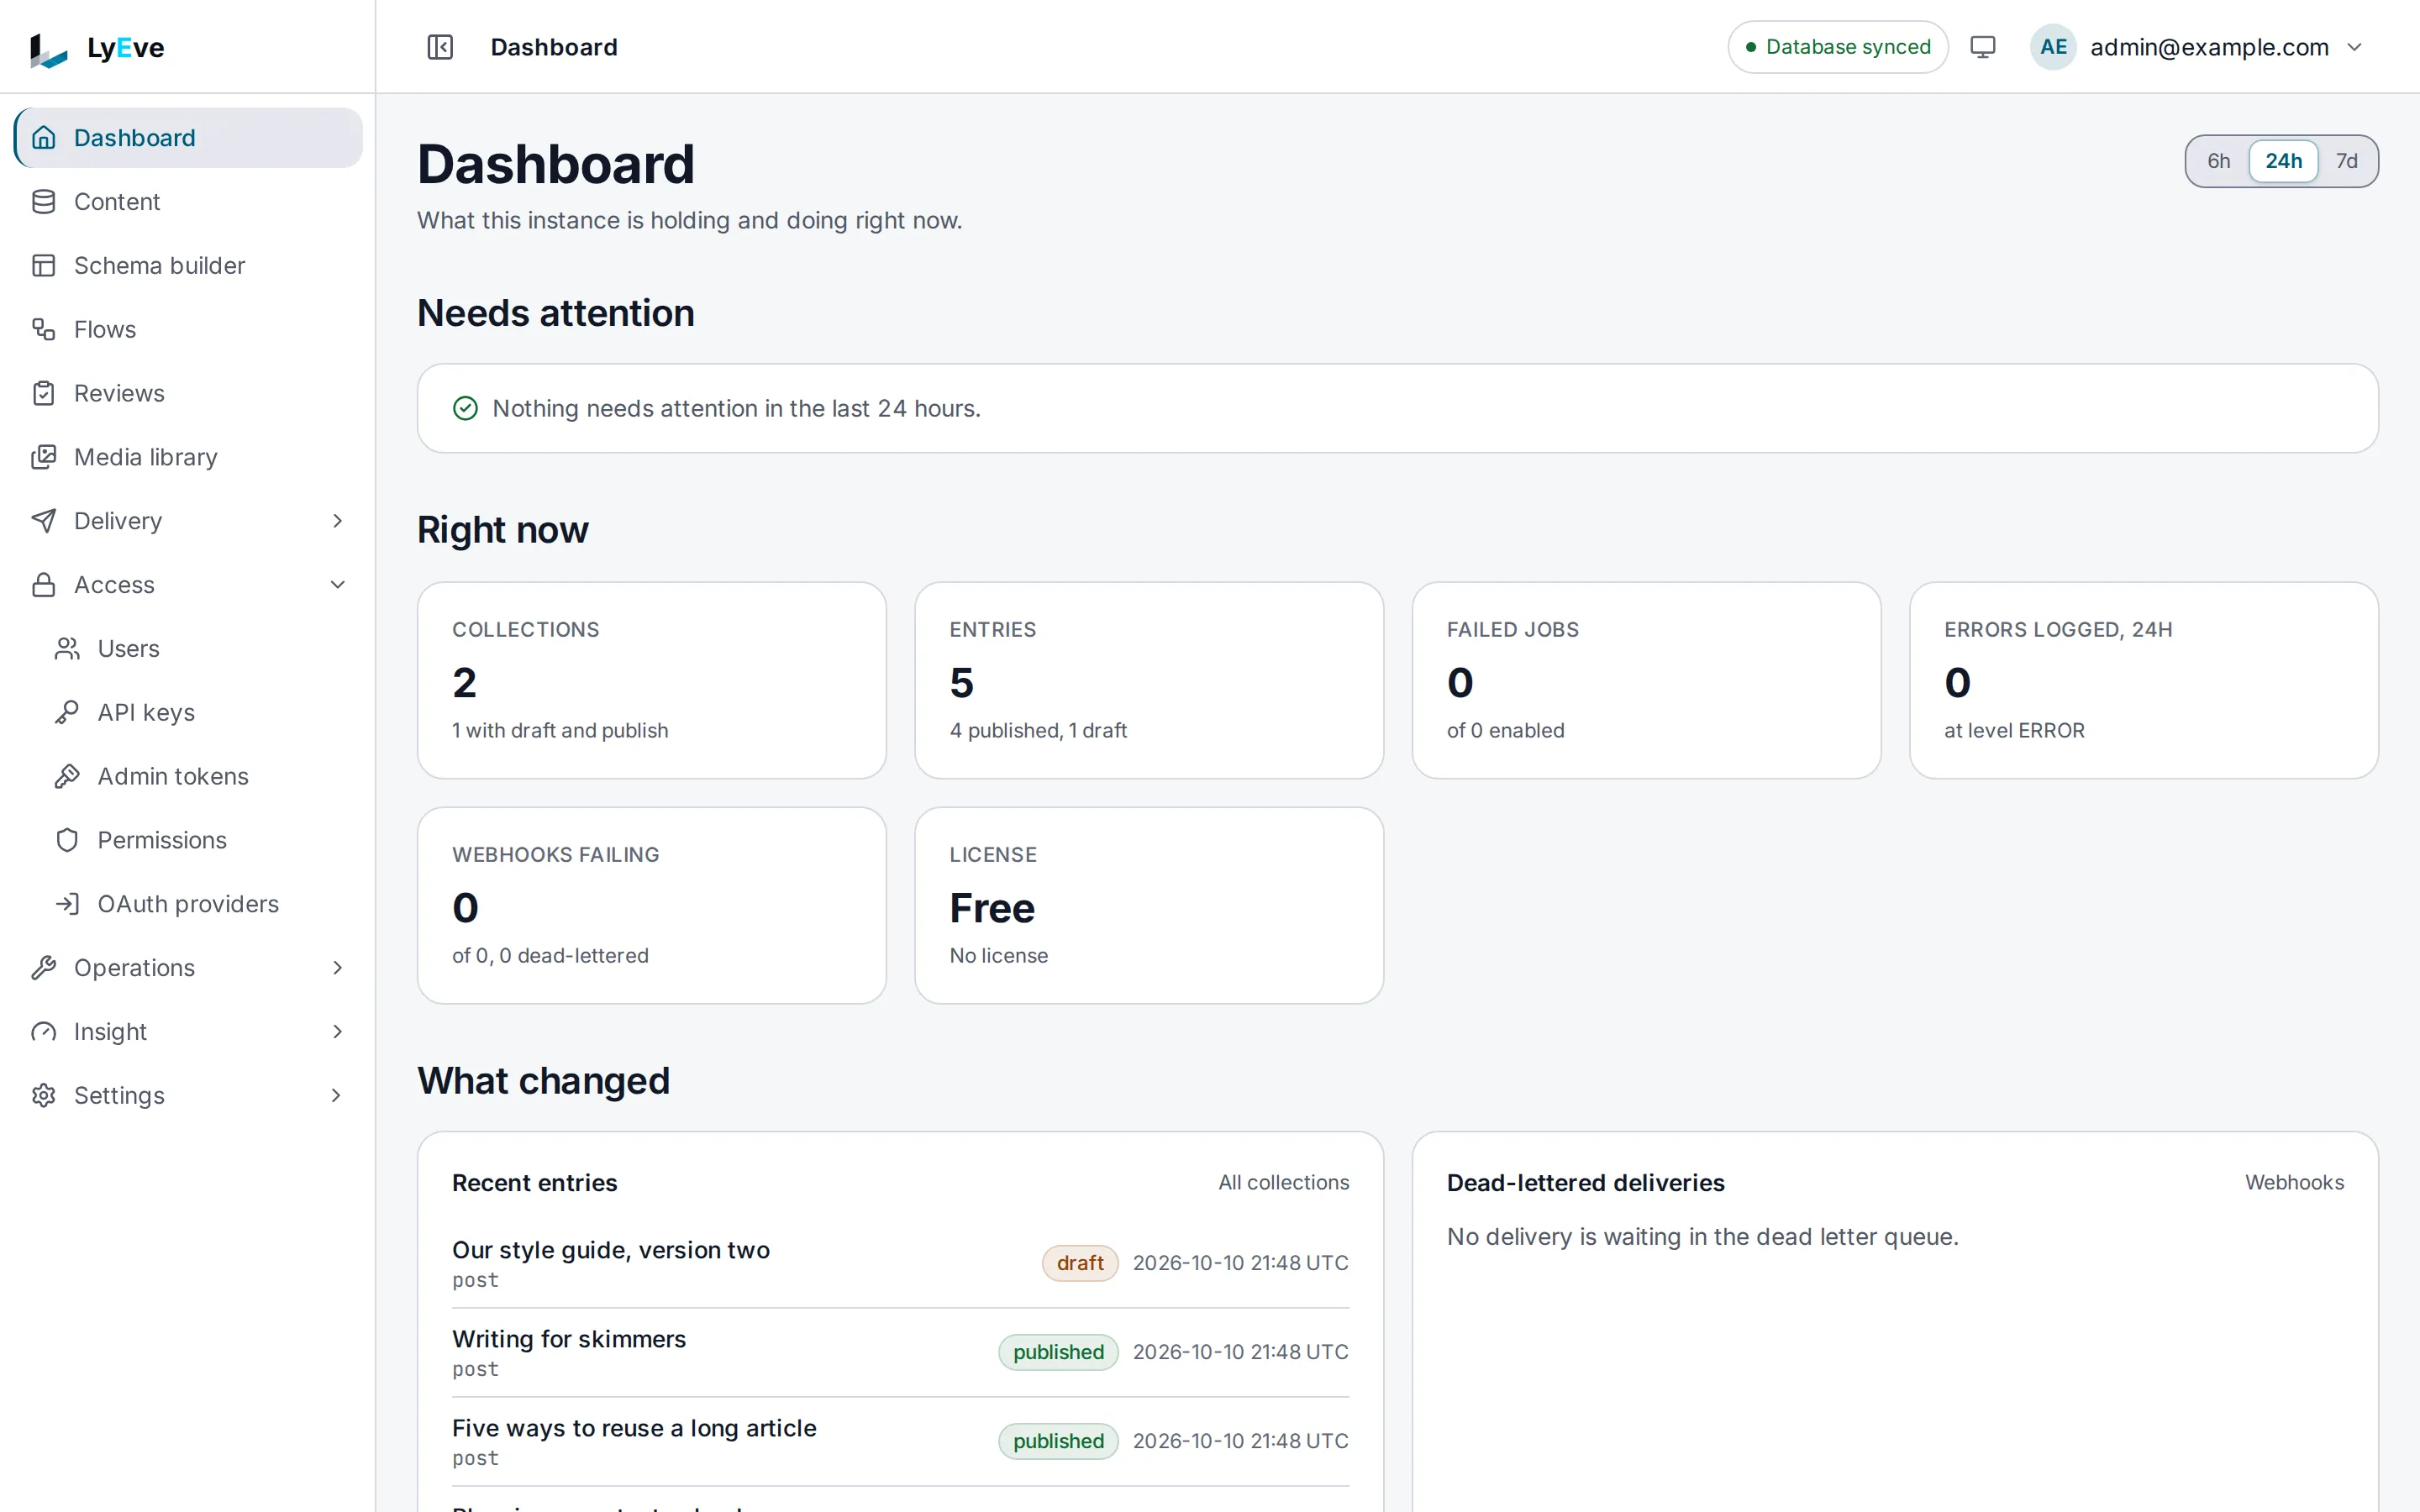Go to OAuth providers

pyautogui.click(x=200, y=904)
